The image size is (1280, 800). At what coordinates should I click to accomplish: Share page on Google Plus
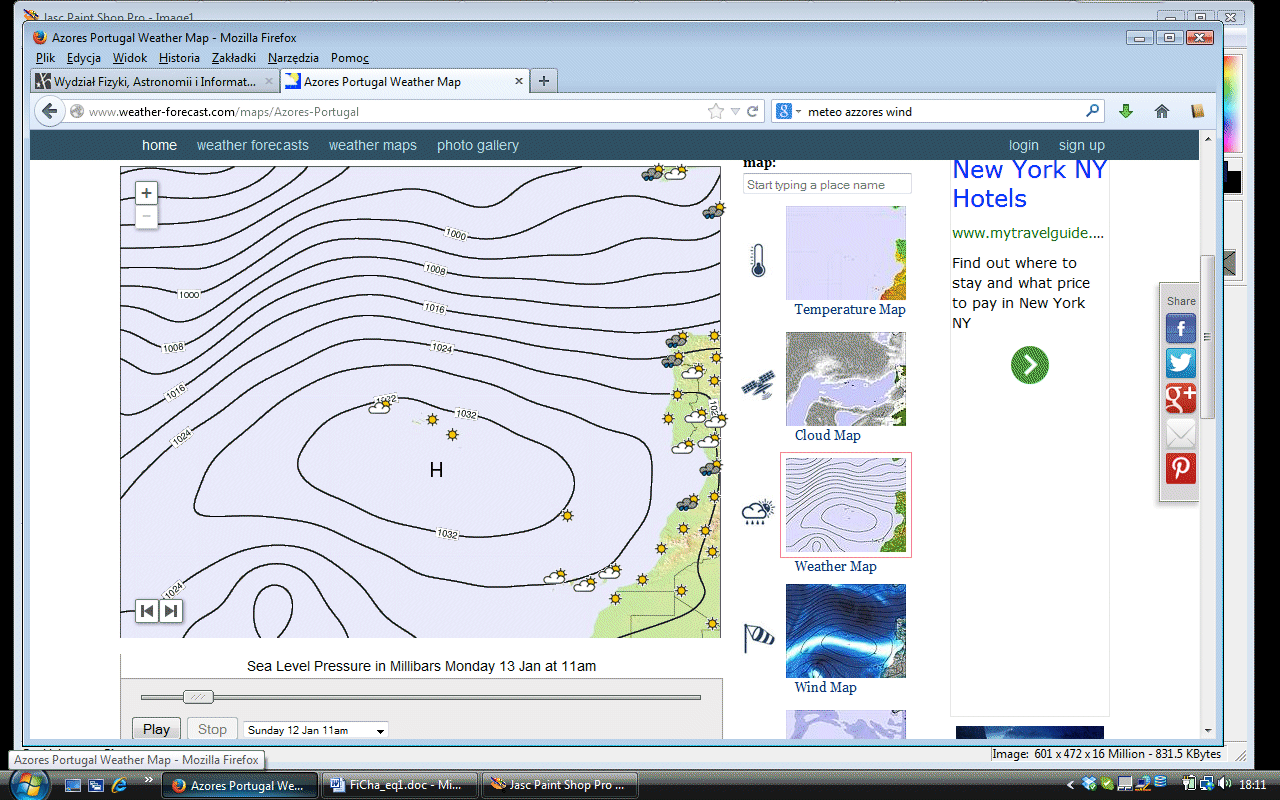coord(1181,398)
